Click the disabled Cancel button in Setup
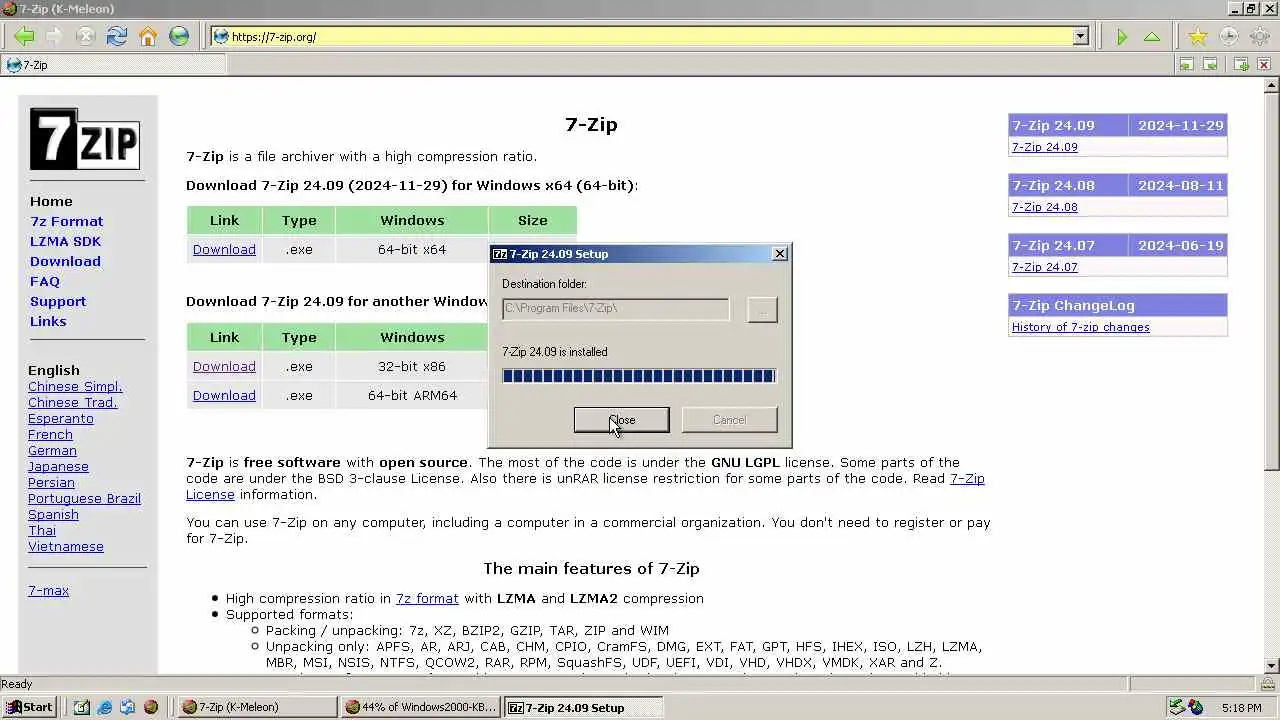Image resolution: width=1280 pixels, height=720 pixels. pyautogui.click(x=730, y=420)
